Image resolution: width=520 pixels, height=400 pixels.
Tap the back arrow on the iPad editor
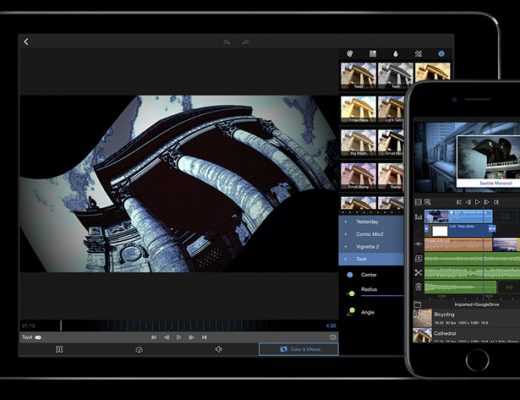coord(26,42)
